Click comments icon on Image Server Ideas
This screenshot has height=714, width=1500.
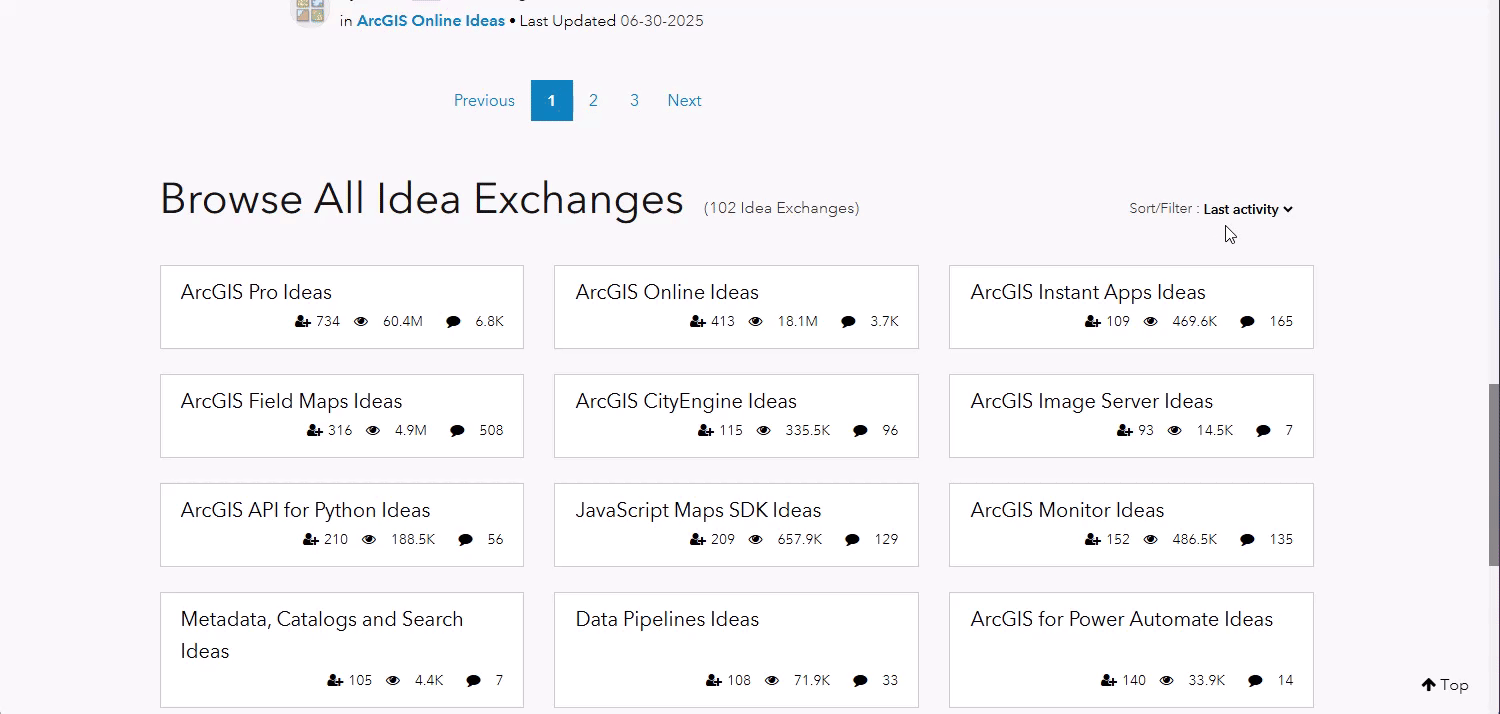click(x=1263, y=431)
